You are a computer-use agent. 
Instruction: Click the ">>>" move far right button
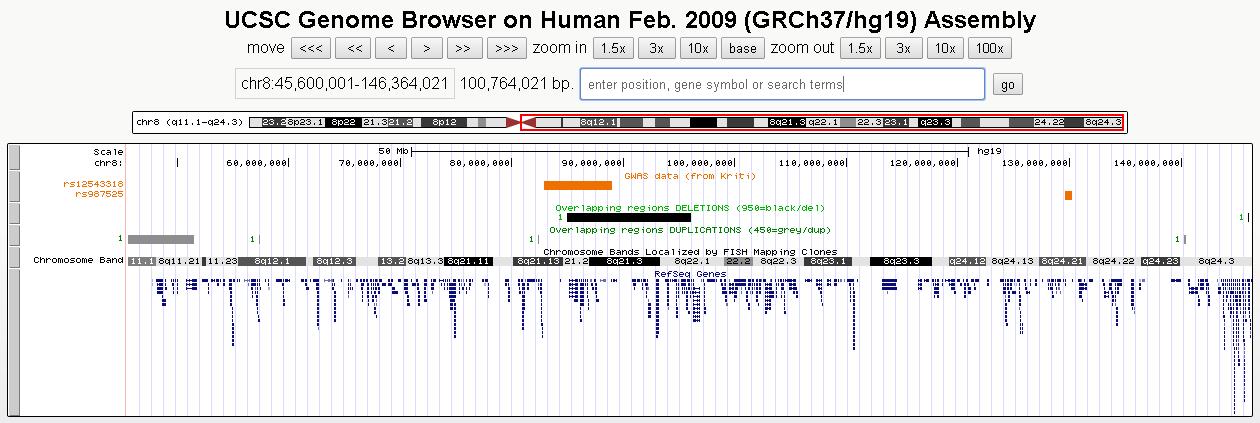click(x=506, y=48)
